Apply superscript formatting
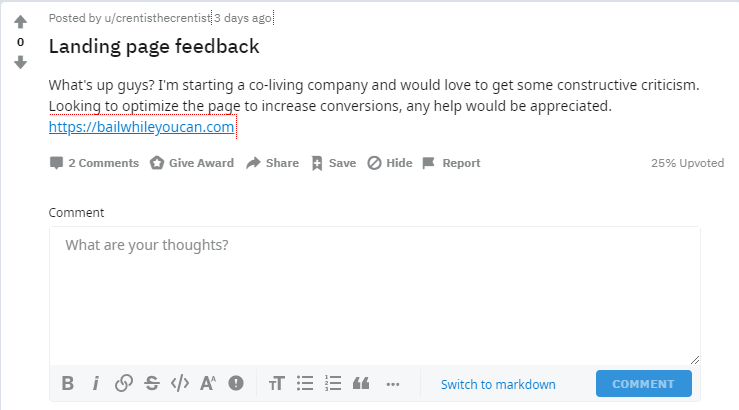Viewport: 739px width, 410px height. (208, 383)
